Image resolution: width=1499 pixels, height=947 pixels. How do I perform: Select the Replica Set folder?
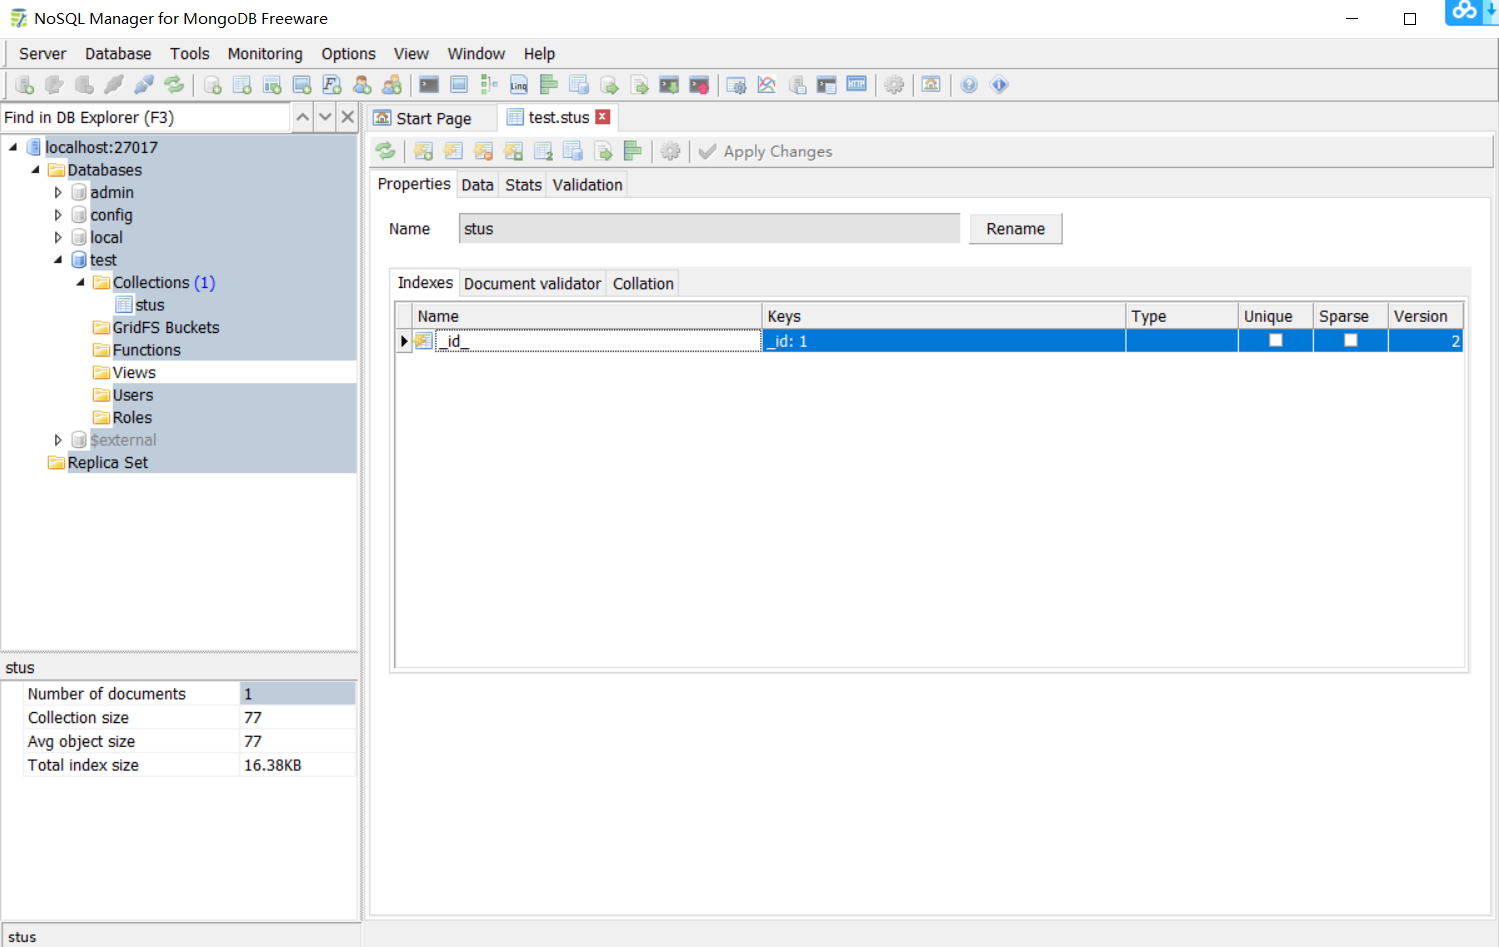[x=107, y=462]
